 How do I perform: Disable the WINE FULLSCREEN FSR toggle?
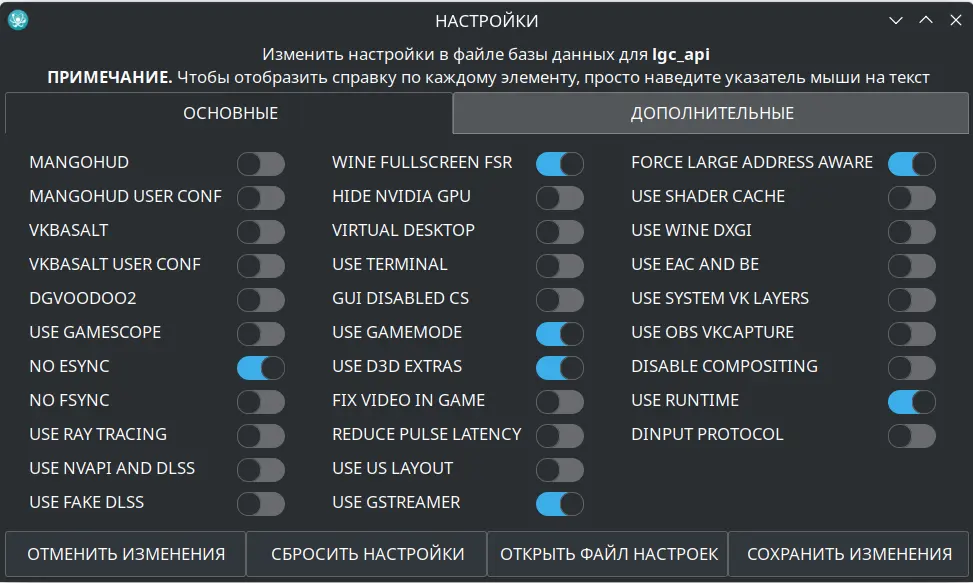[560, 164]
